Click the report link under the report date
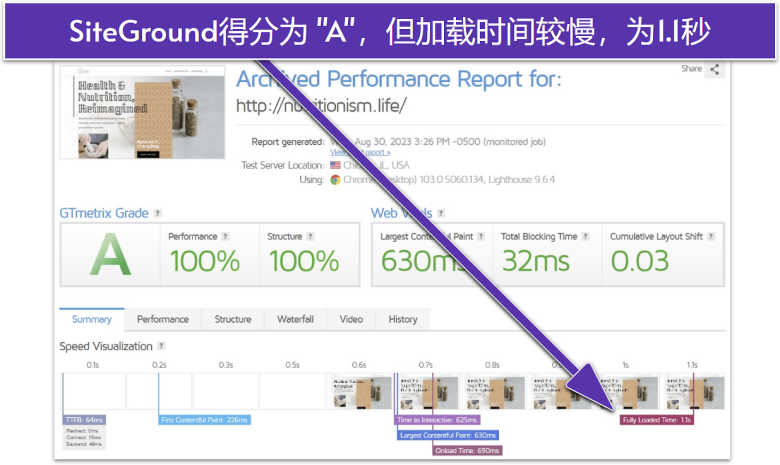This screenshot has width=780, height=465. coord(360,152)
